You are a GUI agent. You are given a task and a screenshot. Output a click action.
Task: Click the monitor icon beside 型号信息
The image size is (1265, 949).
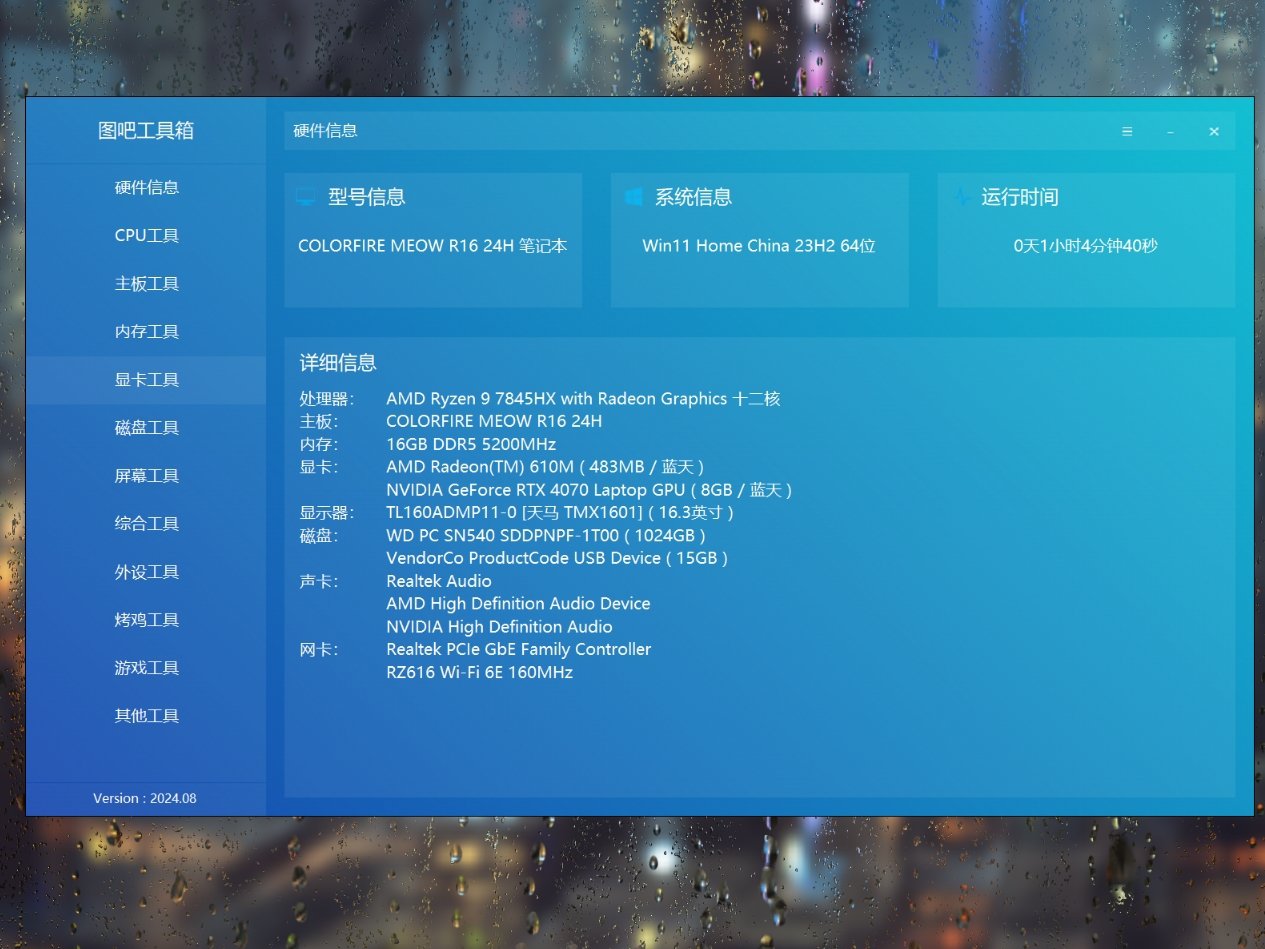(x=306, y=197)
